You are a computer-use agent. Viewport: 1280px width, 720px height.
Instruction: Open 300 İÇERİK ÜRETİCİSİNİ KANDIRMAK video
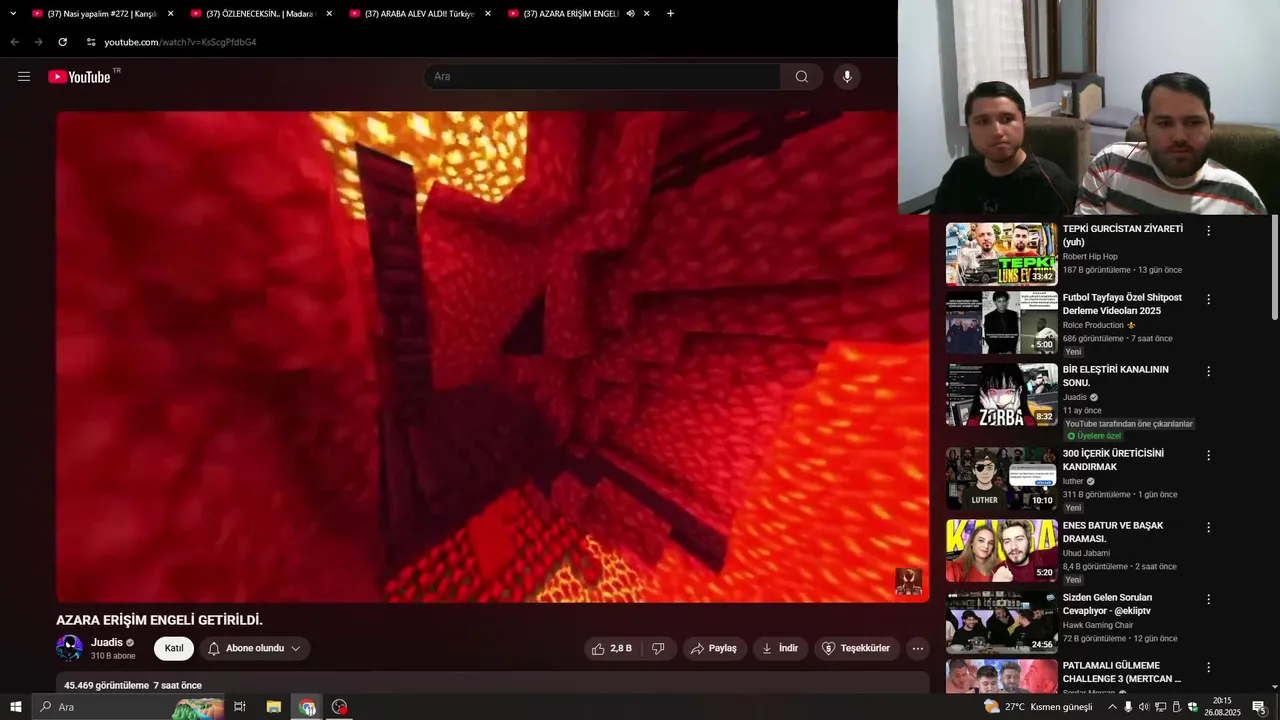[1113, 460]
